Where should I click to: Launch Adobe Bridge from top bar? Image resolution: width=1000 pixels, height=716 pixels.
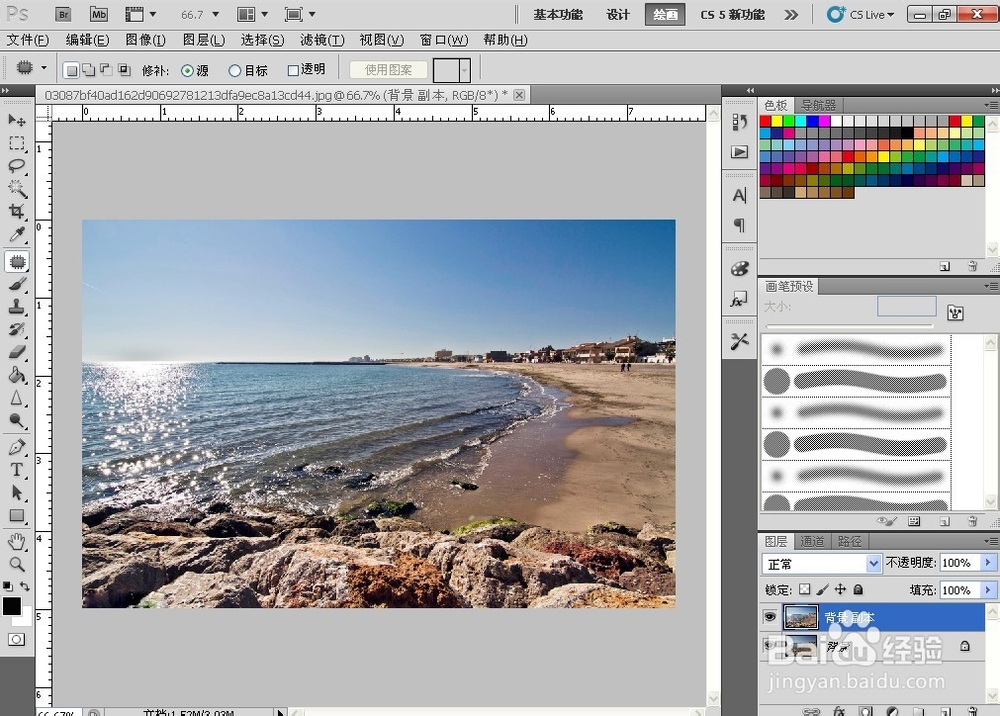click(x=62, y=14)
